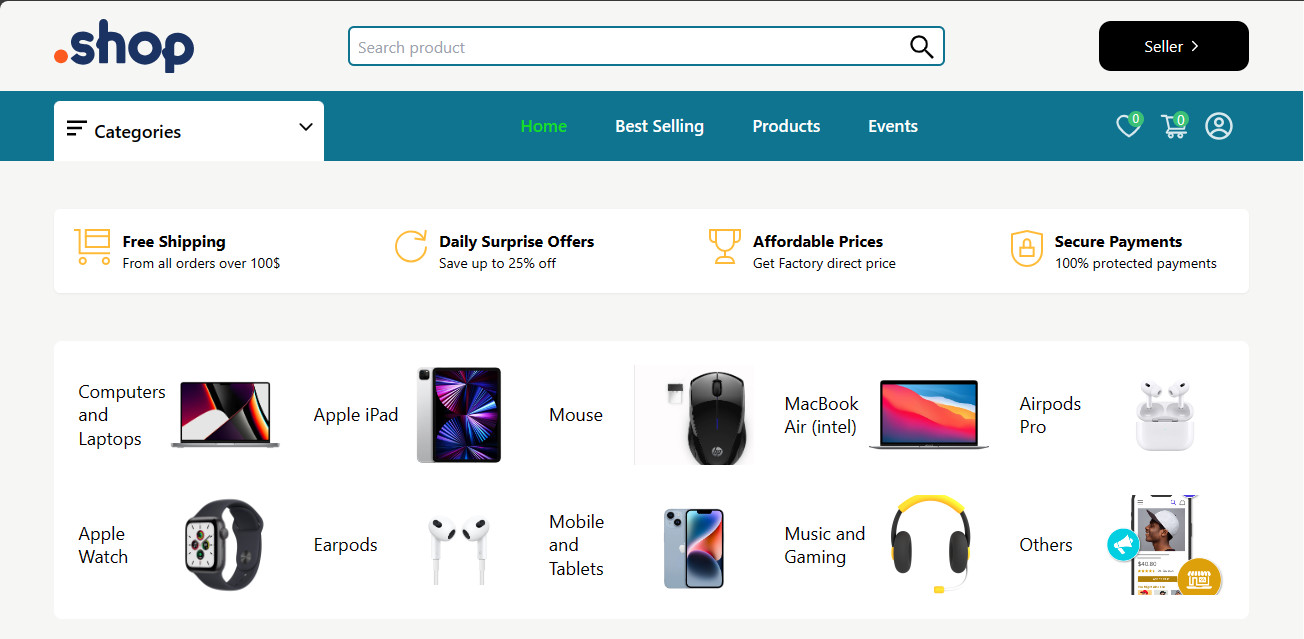
Task: Click the .shop logo
Action: pyautogui.click(x=124, y=46)
